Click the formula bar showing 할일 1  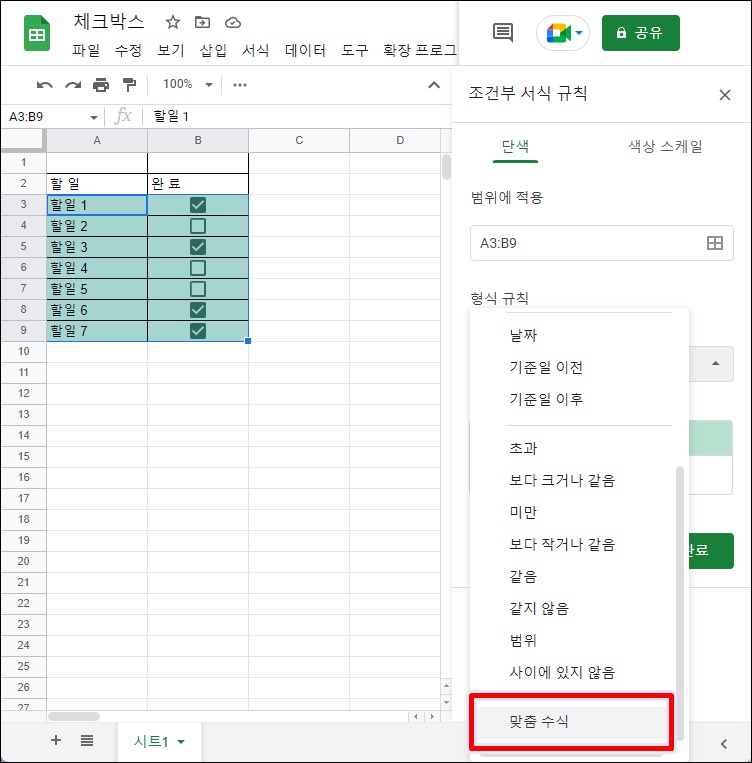click(x=296, y=116)
